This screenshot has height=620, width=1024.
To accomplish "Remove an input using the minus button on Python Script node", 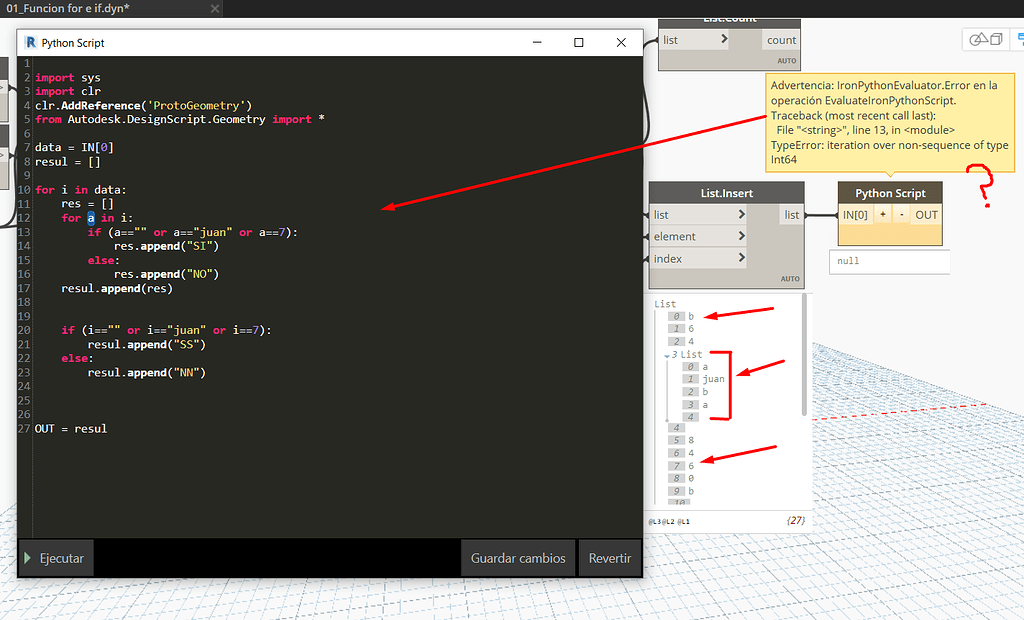I will tap(901, 214).
